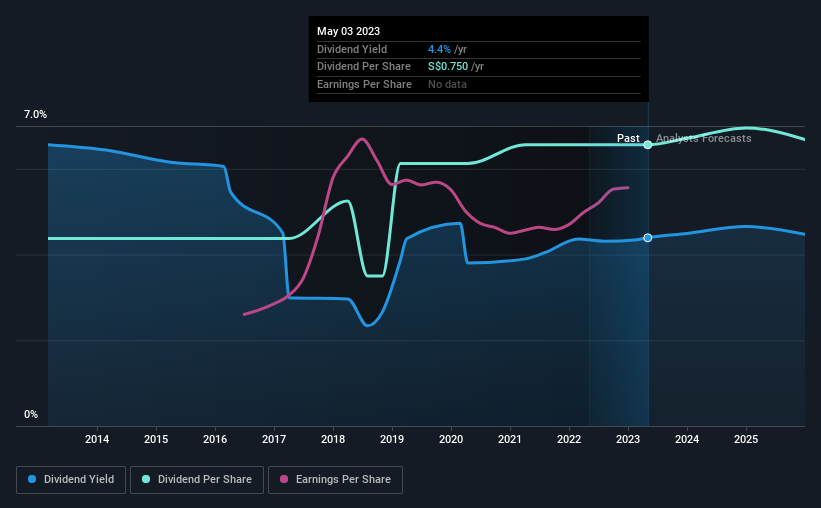
Task: Click the 4.4% dividend yield value in tooltip
Action: [439, 49]
